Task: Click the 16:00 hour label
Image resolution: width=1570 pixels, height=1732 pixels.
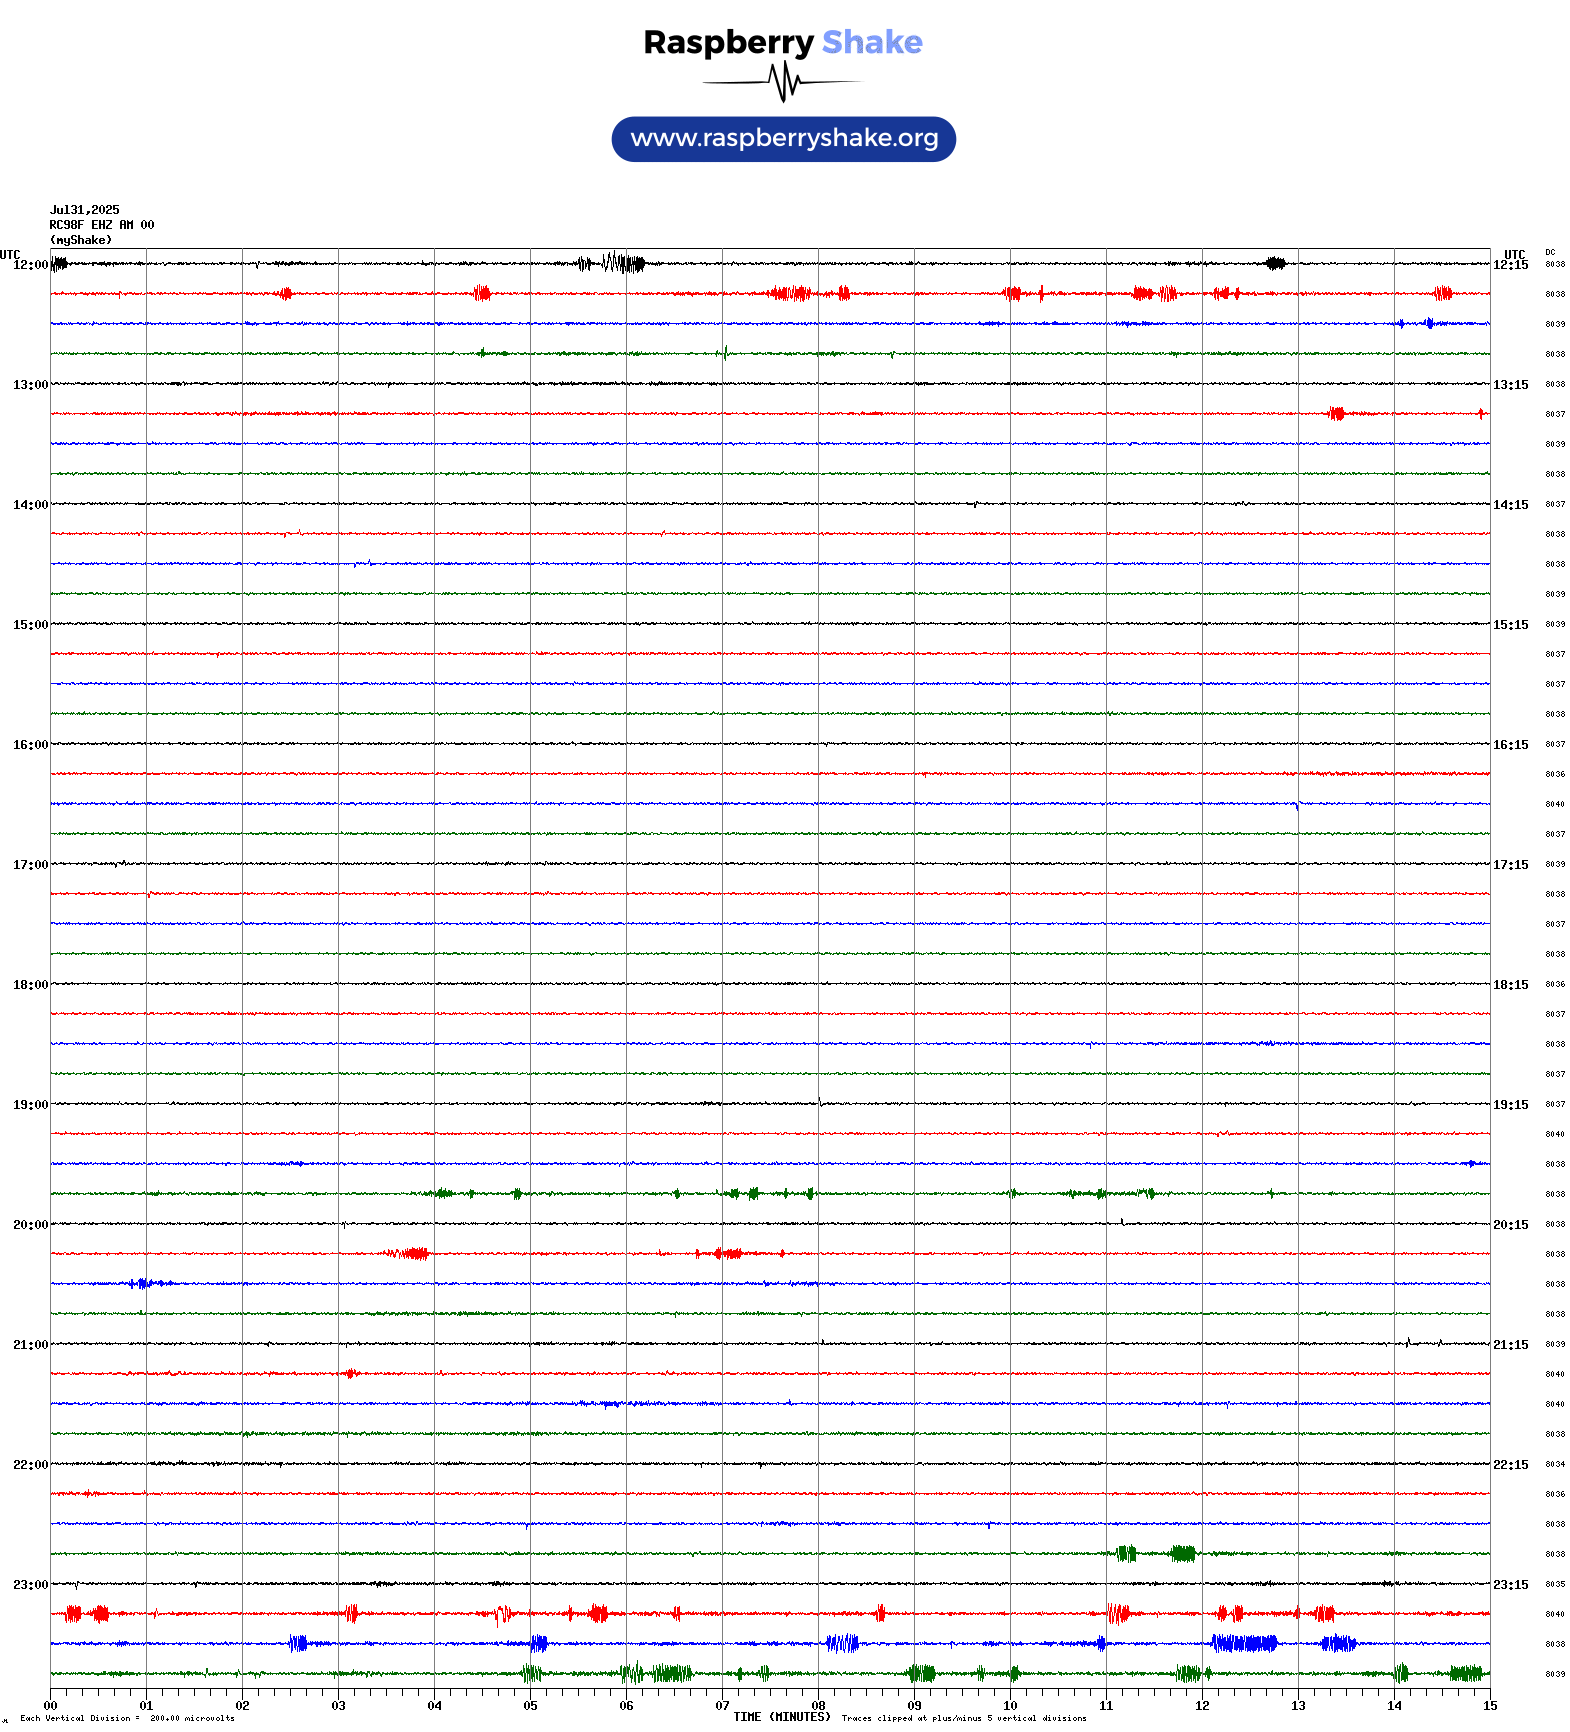Action: pos(30,745)
